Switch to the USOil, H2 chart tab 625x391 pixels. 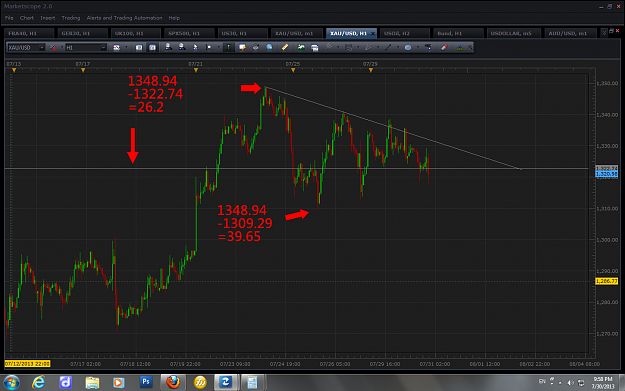tap(404, 33)
